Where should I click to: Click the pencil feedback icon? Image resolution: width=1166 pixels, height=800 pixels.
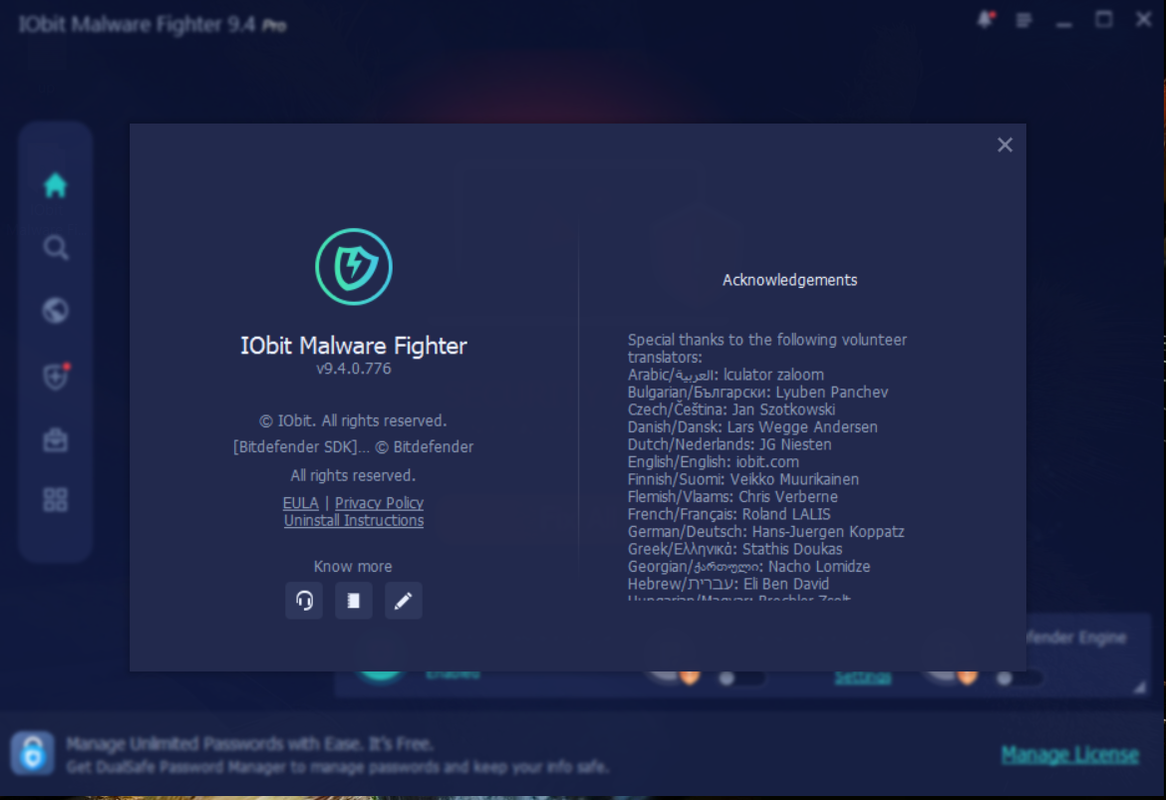click(x=403, y=600)
